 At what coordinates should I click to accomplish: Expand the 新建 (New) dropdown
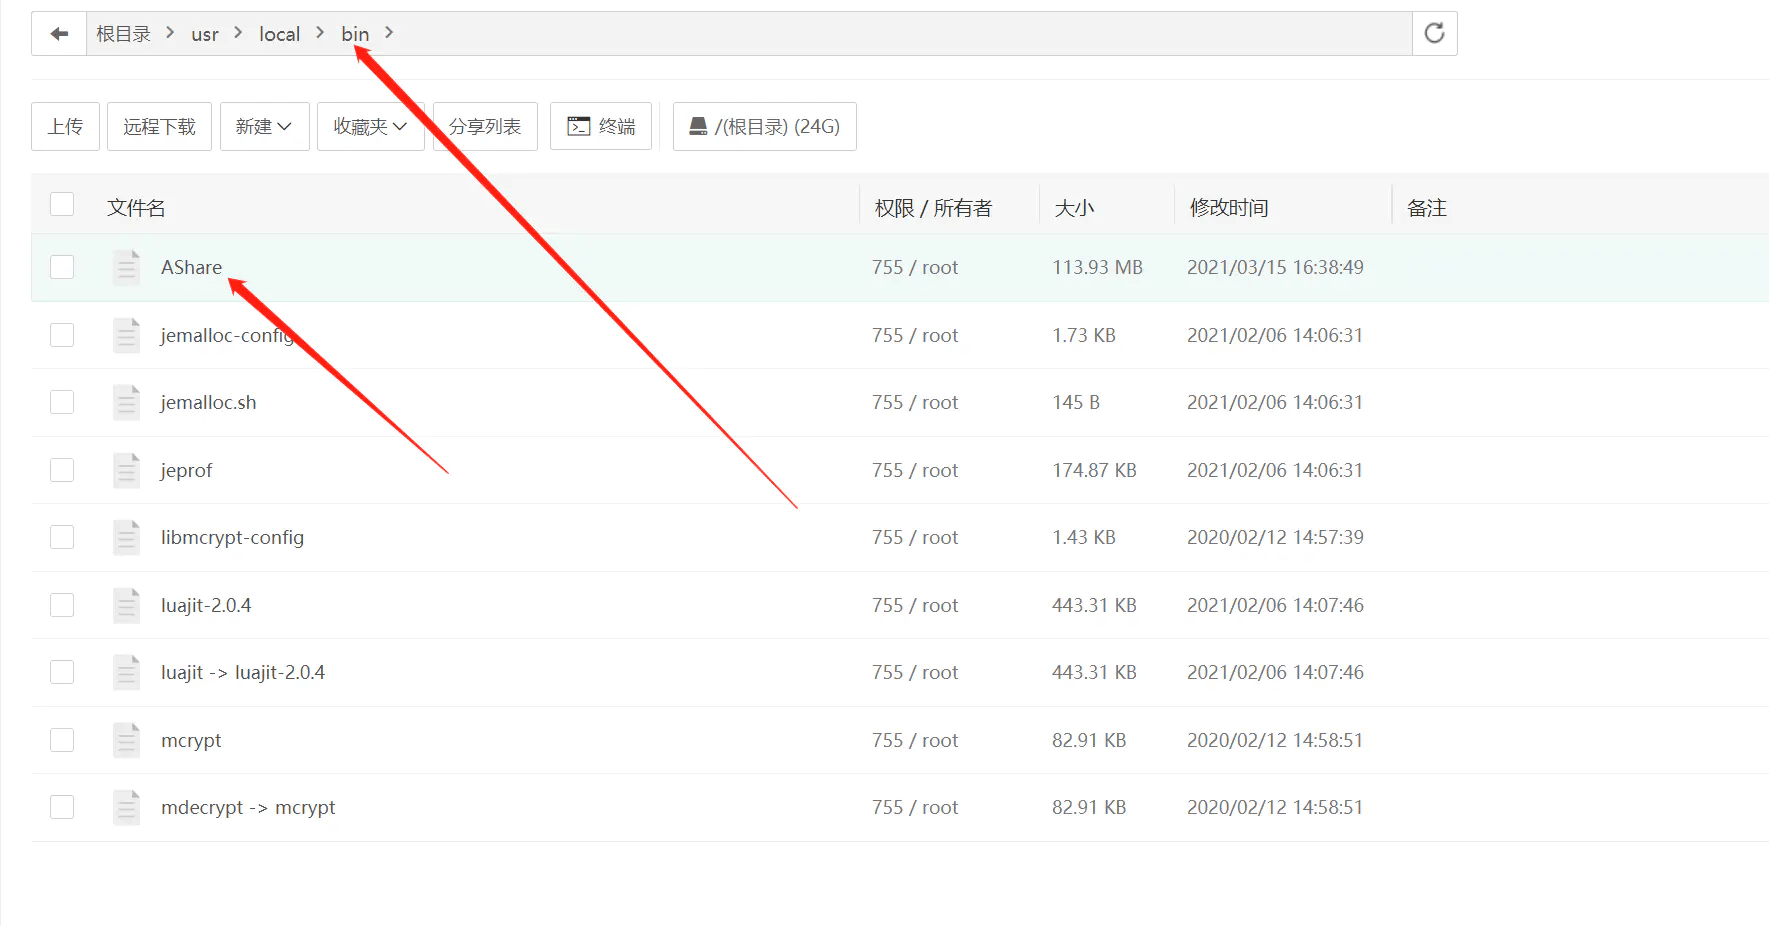(264, 126)
